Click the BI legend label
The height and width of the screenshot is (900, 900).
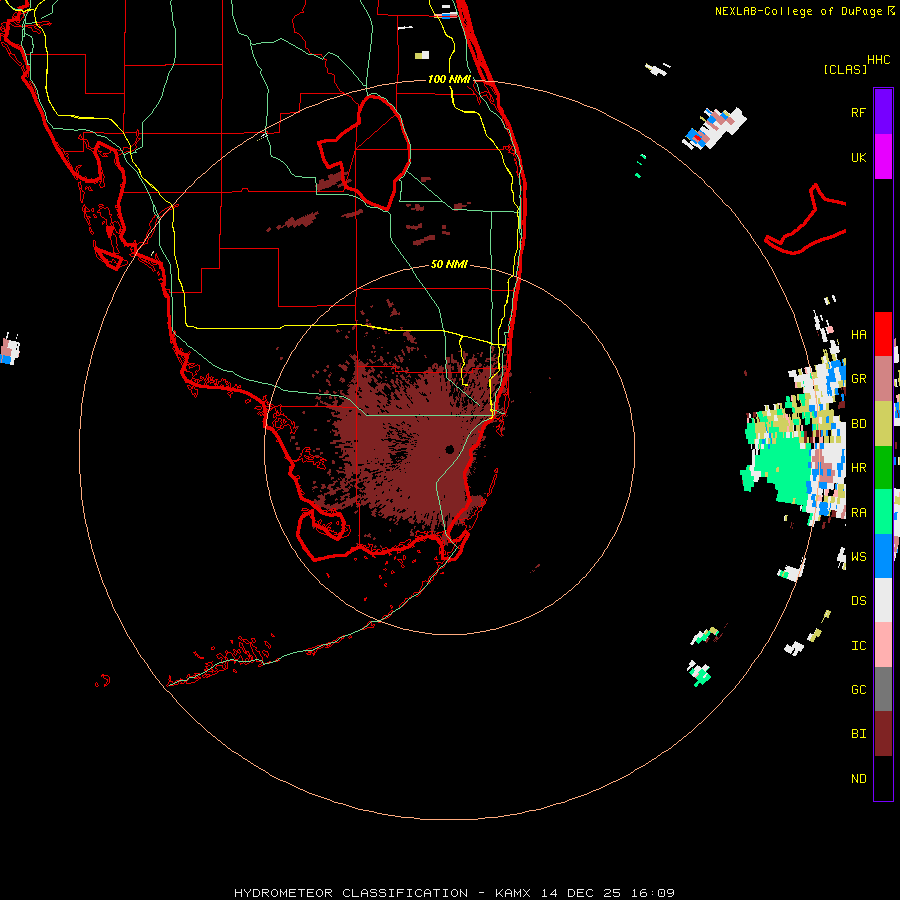(x=858, y=734)
